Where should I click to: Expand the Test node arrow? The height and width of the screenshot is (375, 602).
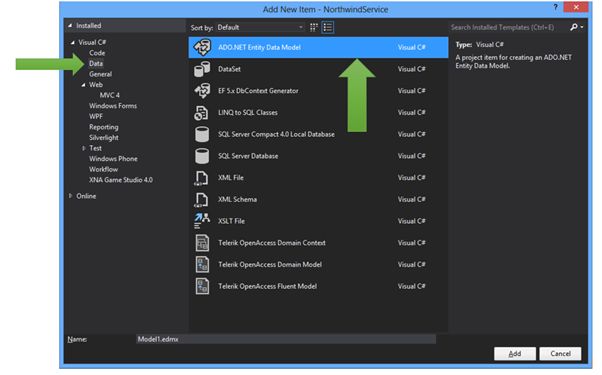83,148
